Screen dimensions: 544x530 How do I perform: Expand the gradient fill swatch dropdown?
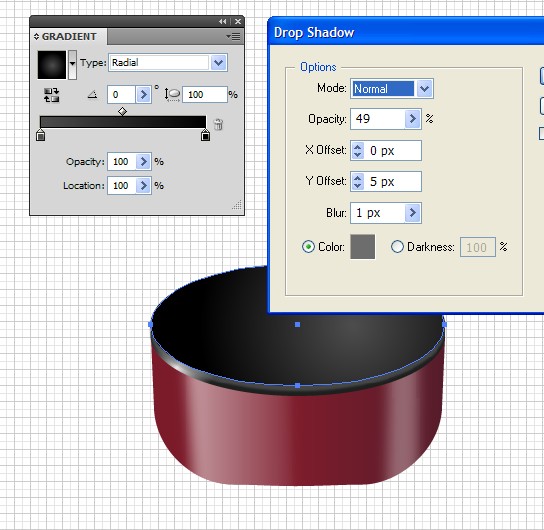(x=72, y=65)
